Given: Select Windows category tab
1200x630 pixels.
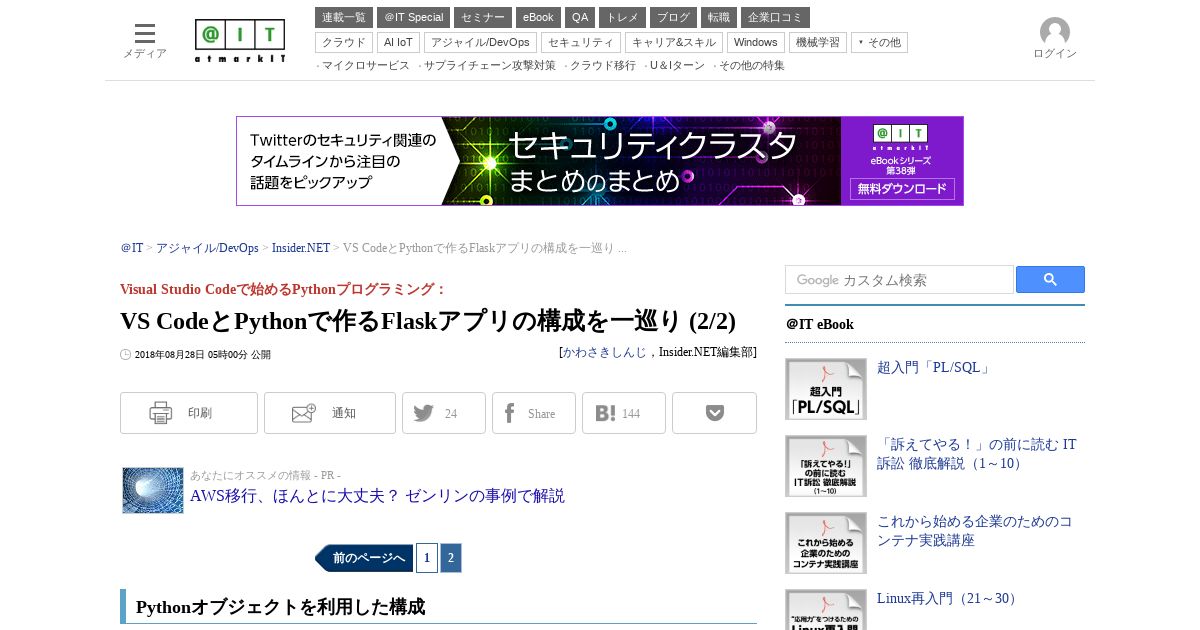Looking at the screenshot, I should click(x=756, y=42).
